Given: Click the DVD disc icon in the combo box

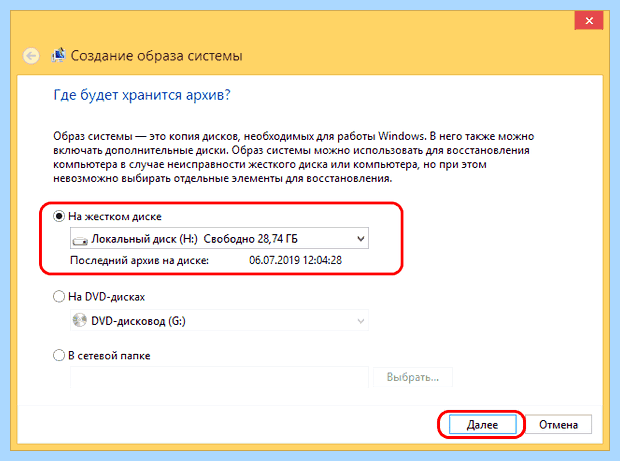Looking at the screenshot, I should point(80,320).
